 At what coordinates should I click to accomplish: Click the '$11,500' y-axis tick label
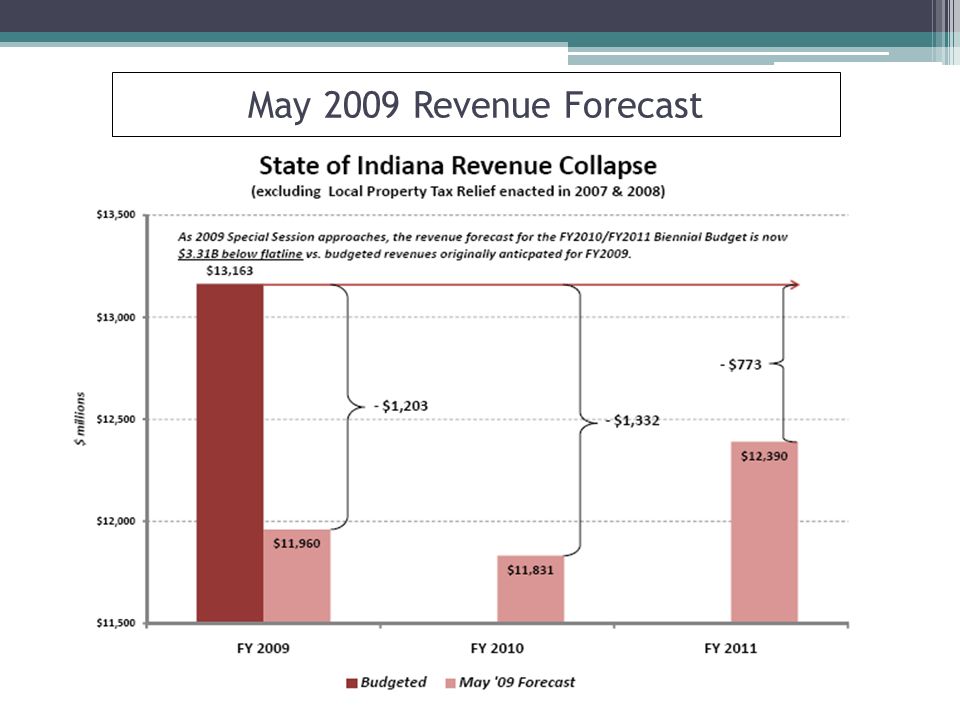[x=116, y=623]
